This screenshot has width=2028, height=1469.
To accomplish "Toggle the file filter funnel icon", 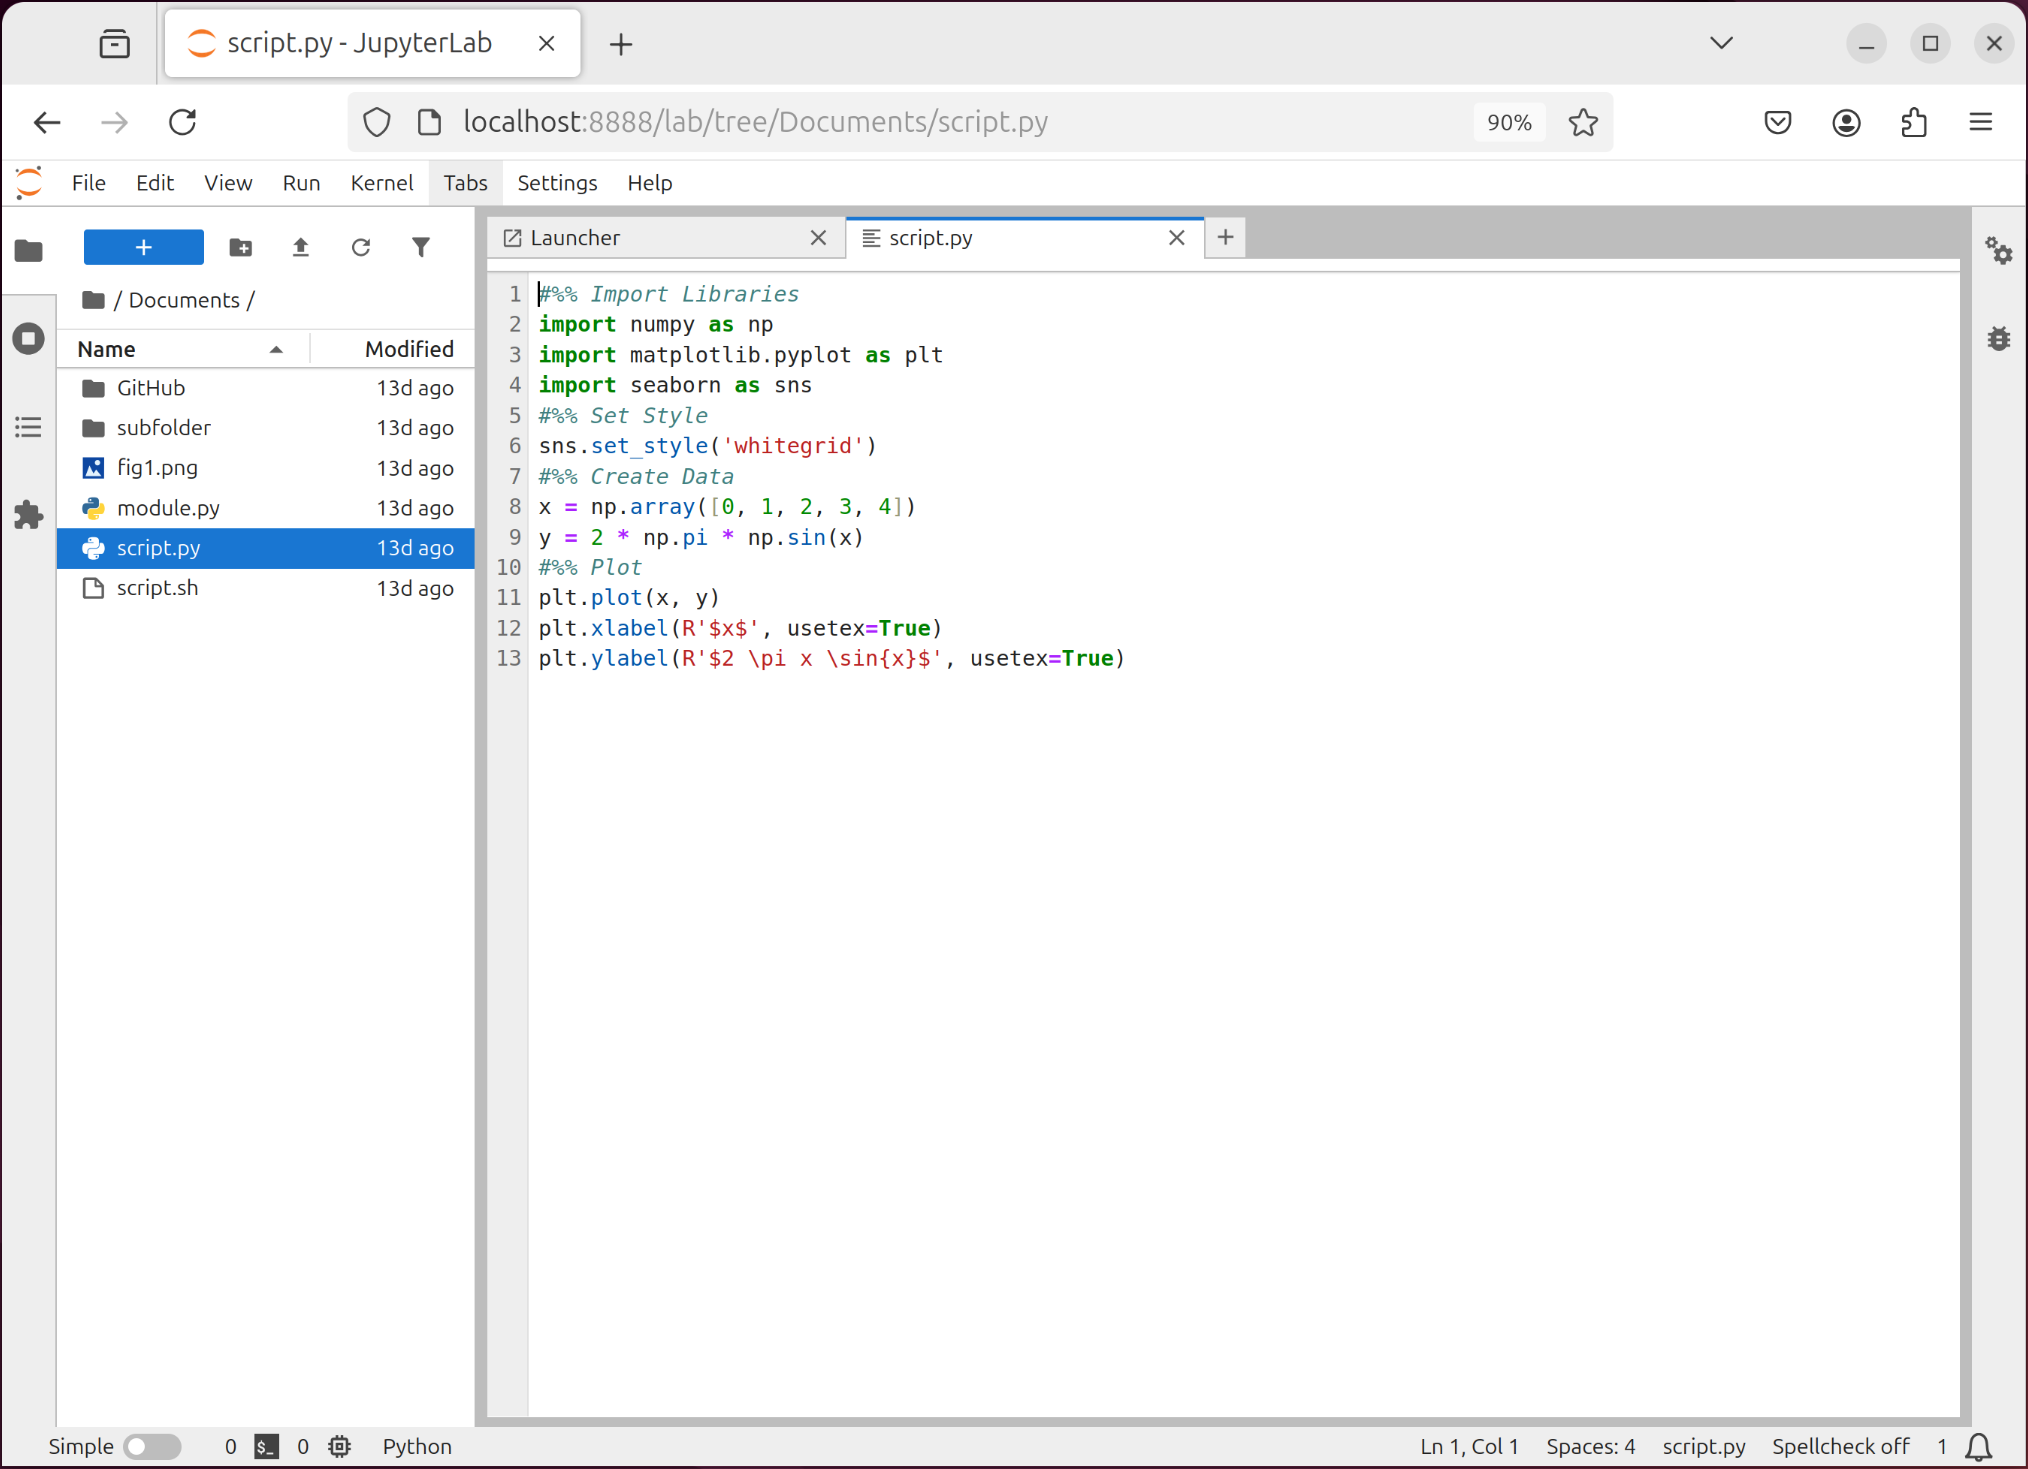I will (421, 247).
